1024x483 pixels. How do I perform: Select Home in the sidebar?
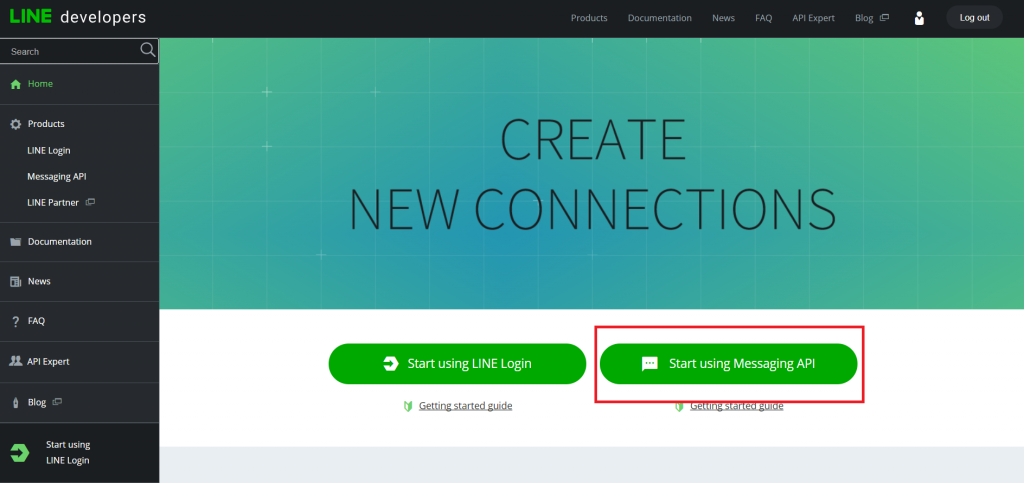click(x=40, y=84)
